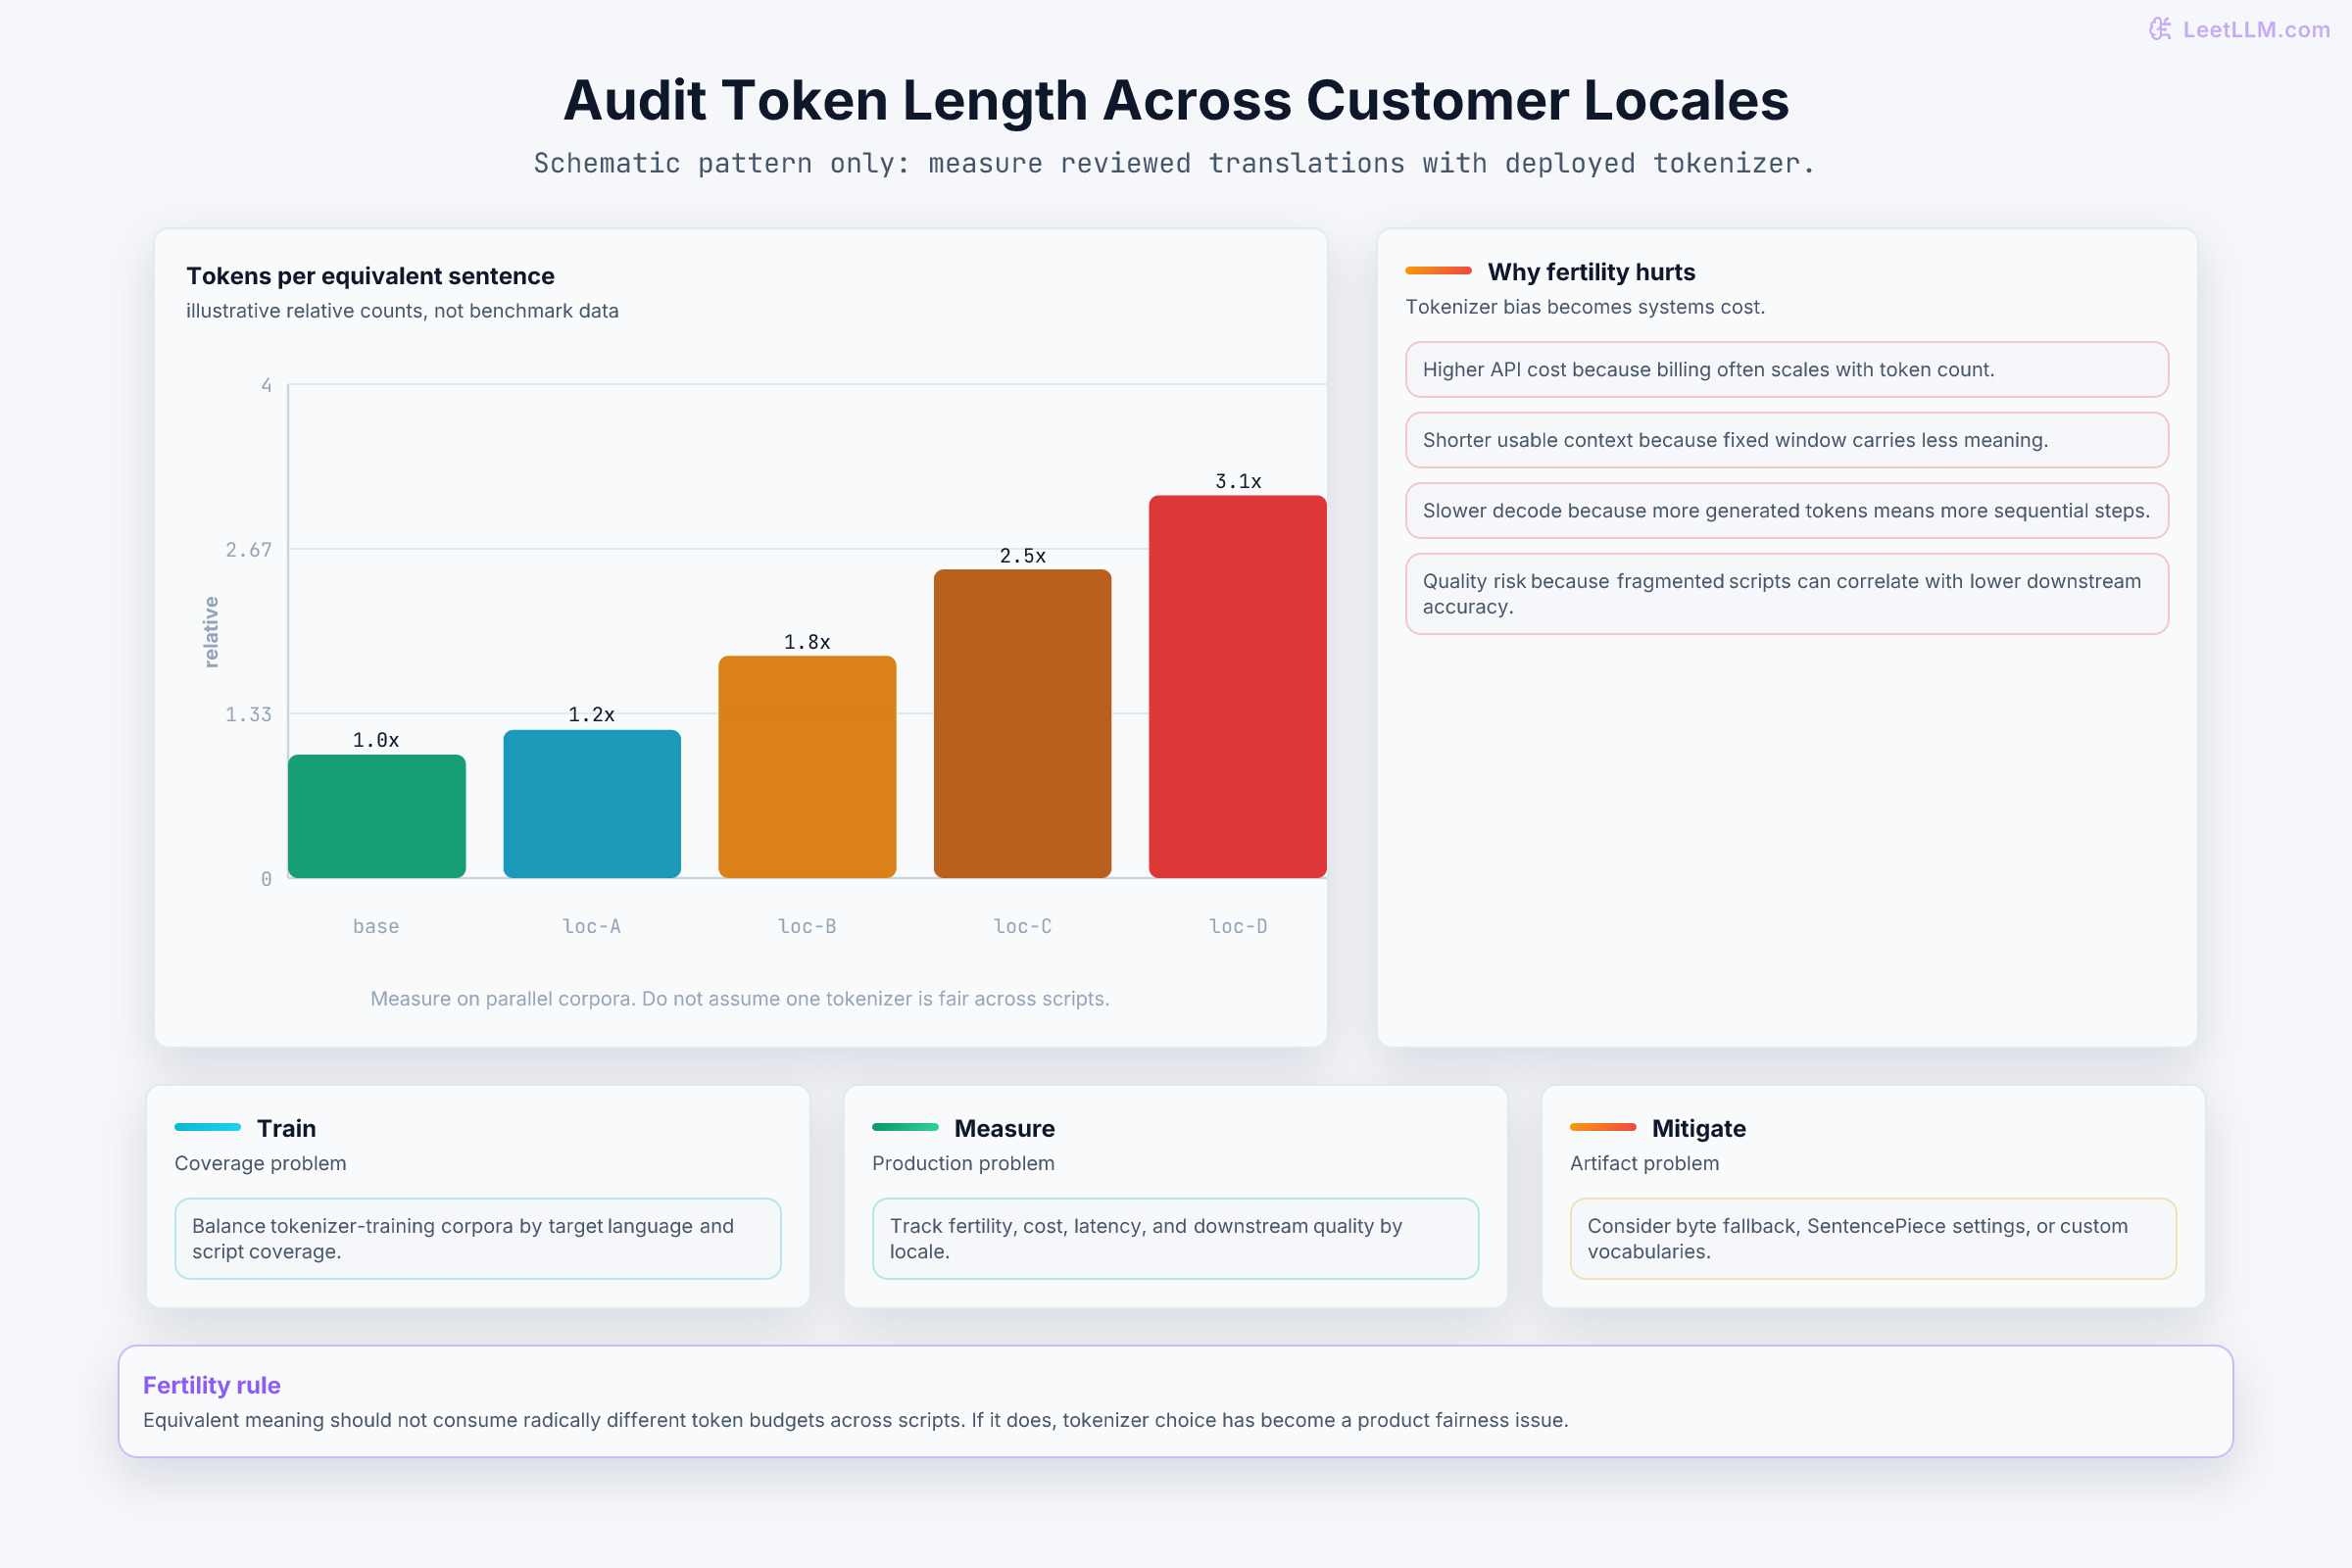Click the green base bar

[x=377, y=816]
